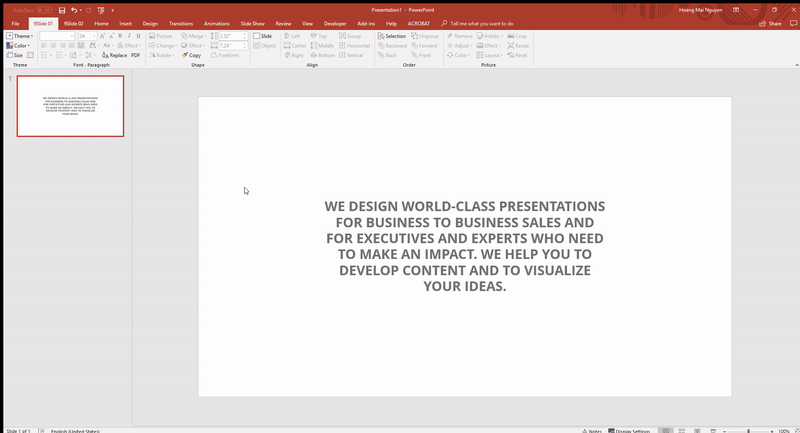Click the Copy format button
Image resolution: width=800 pixels, height=433 pixels.
191,55
